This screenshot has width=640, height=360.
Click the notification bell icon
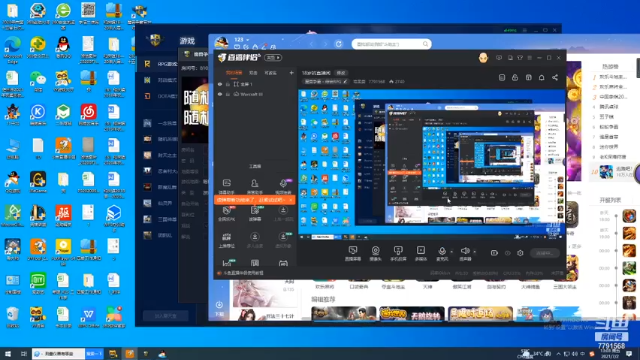(x=541, y=78)
